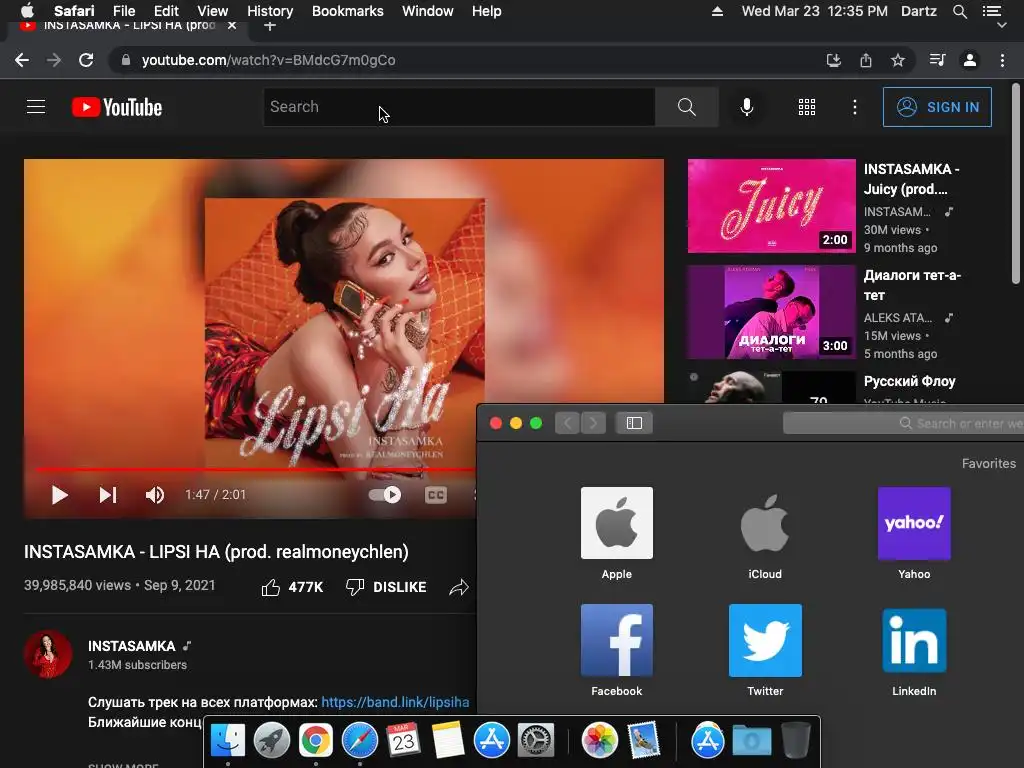The image size is (1024, 768).
Task: Open the Window menu
Action: coord(428,11)
